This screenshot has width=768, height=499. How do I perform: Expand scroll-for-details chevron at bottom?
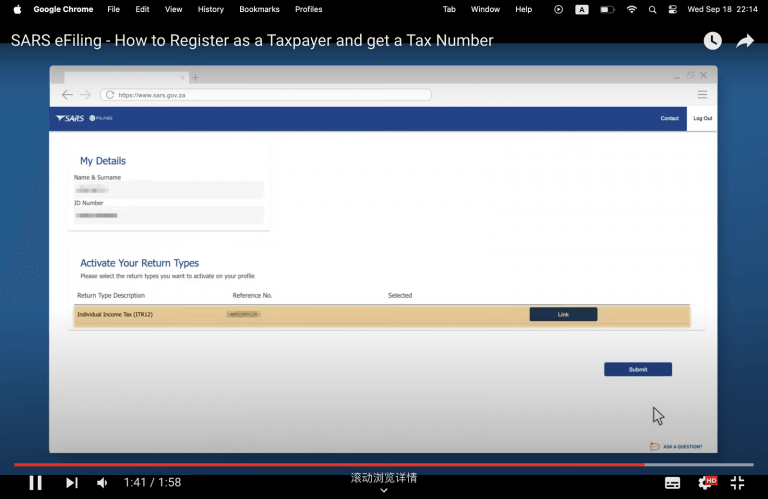click(384, 491)
